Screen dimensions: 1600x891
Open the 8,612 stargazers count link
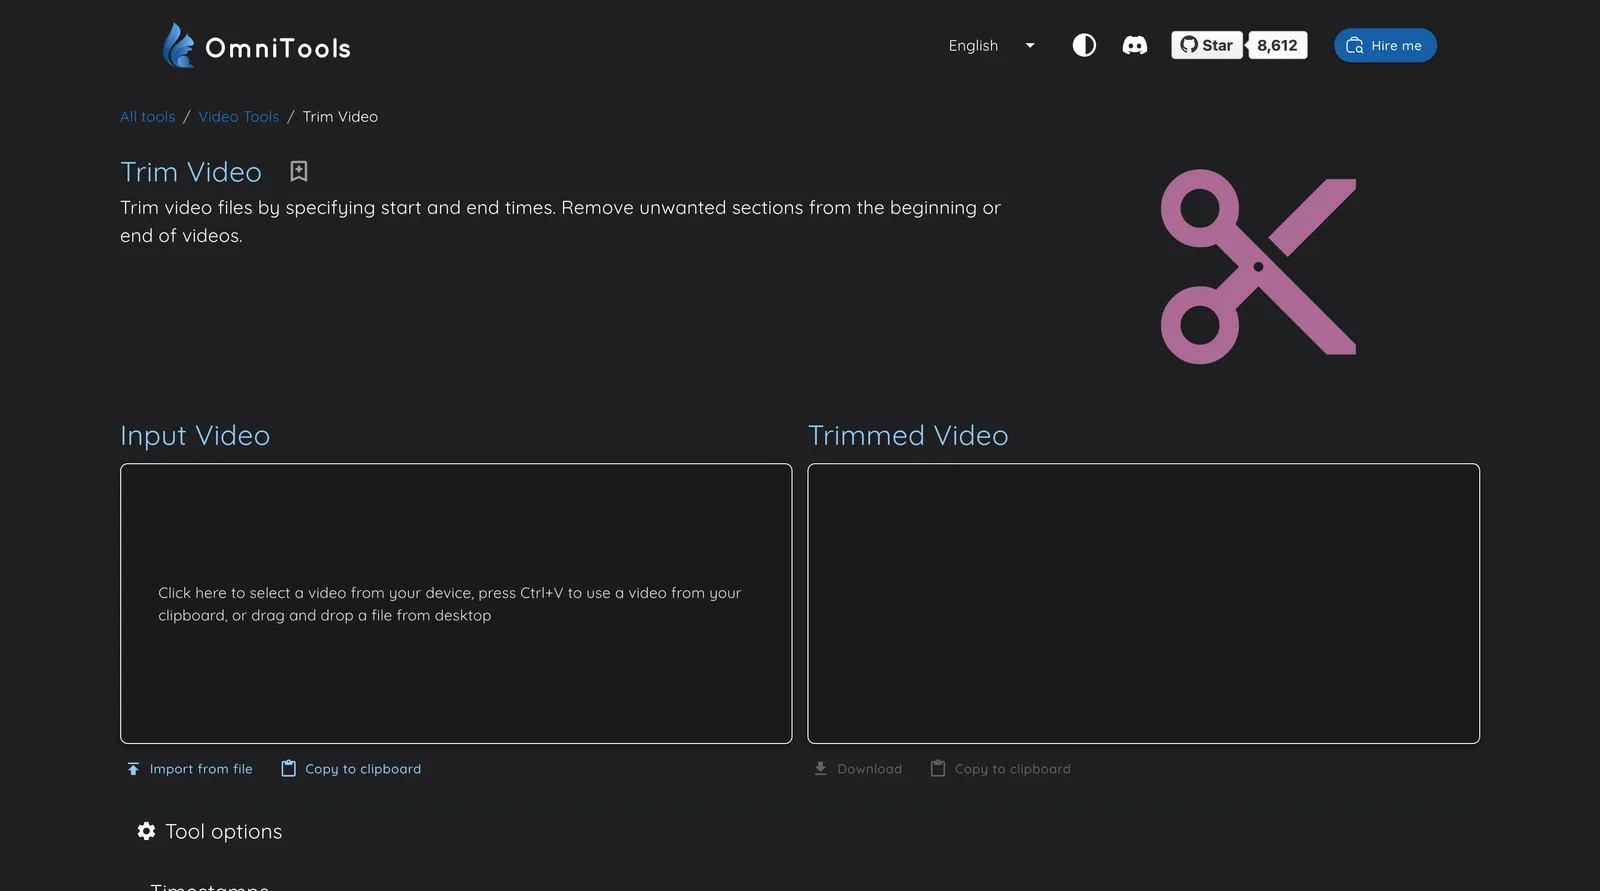point(1277,45)
